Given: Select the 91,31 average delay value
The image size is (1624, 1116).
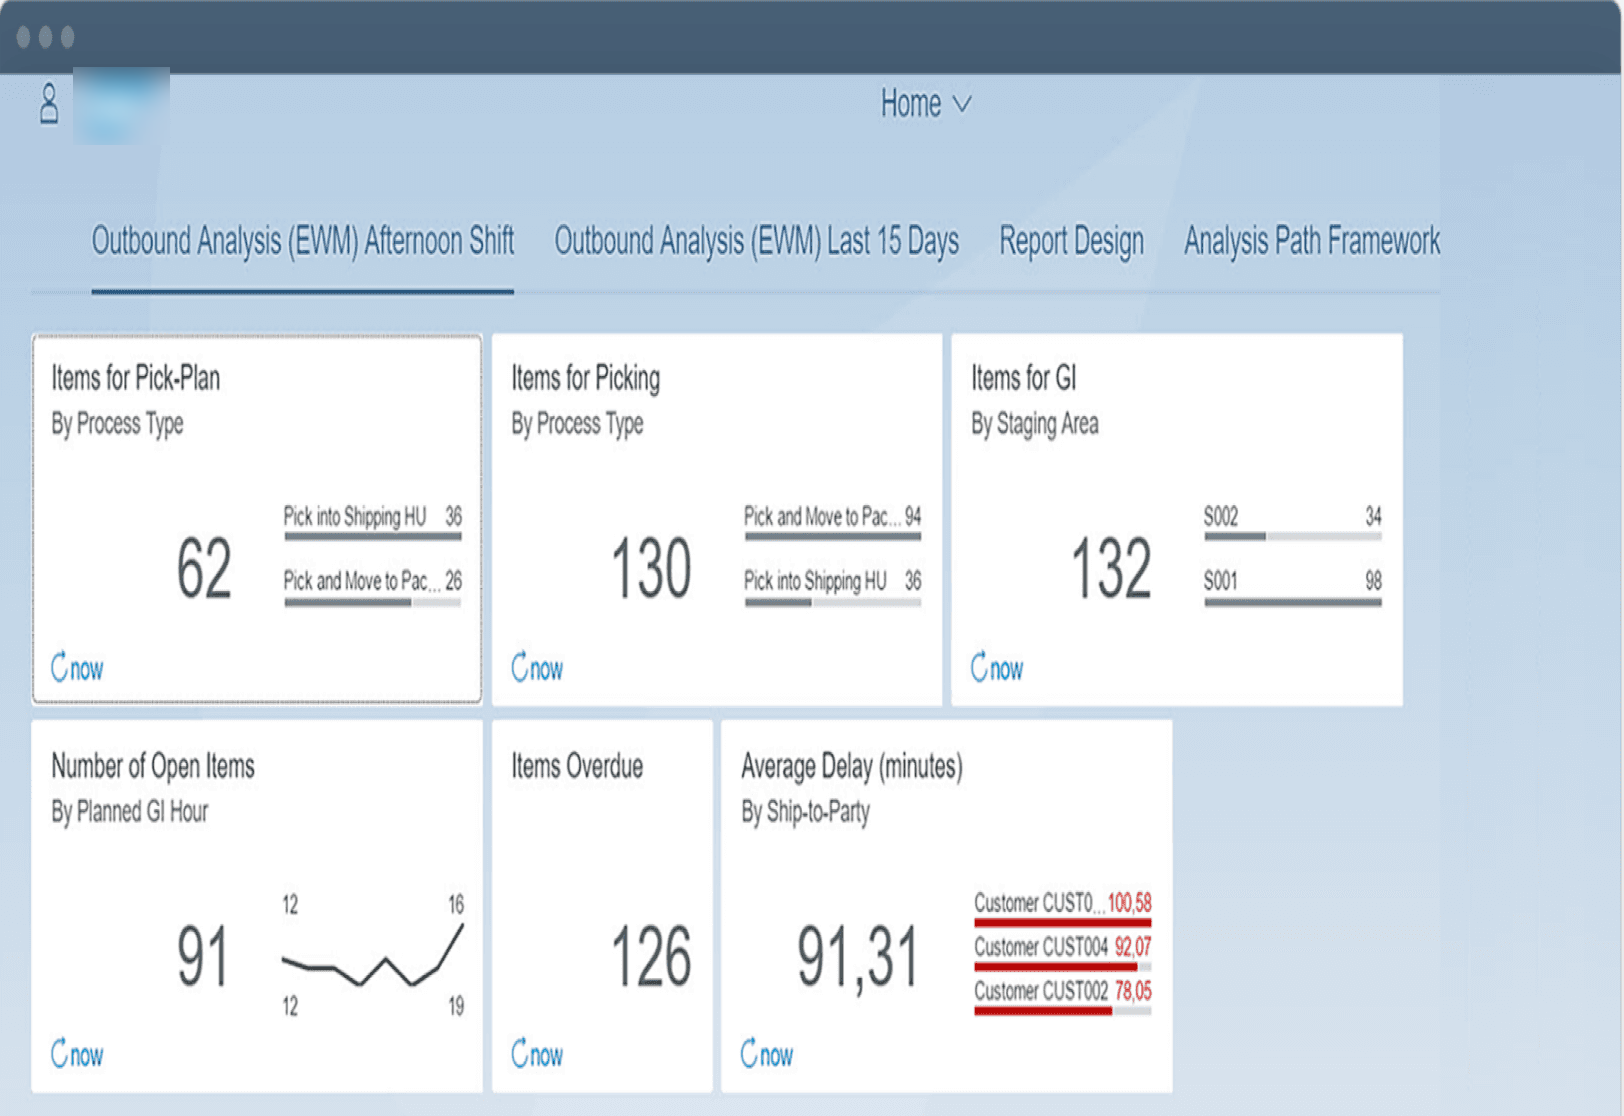Looking at the screenshot, I should pos(857,958).
